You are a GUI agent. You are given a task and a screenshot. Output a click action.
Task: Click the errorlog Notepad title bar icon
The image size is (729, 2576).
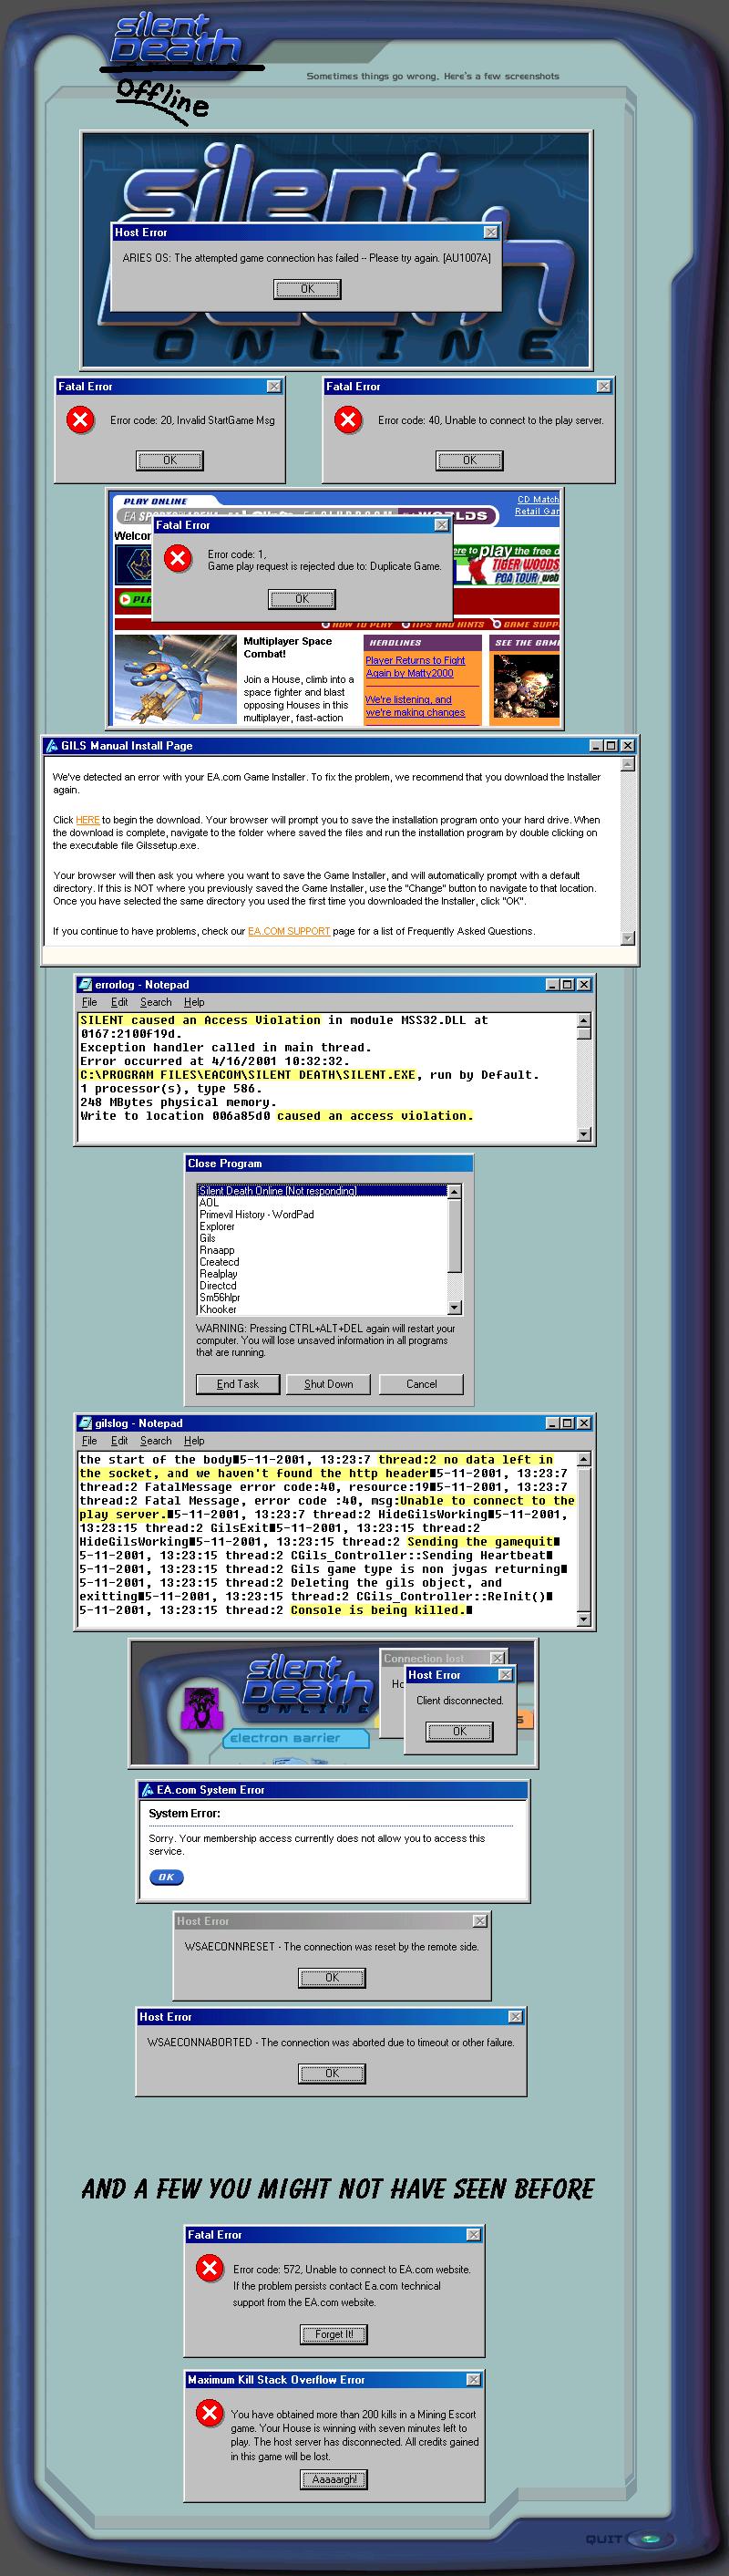pyautogui.click(x=85, y=985)
